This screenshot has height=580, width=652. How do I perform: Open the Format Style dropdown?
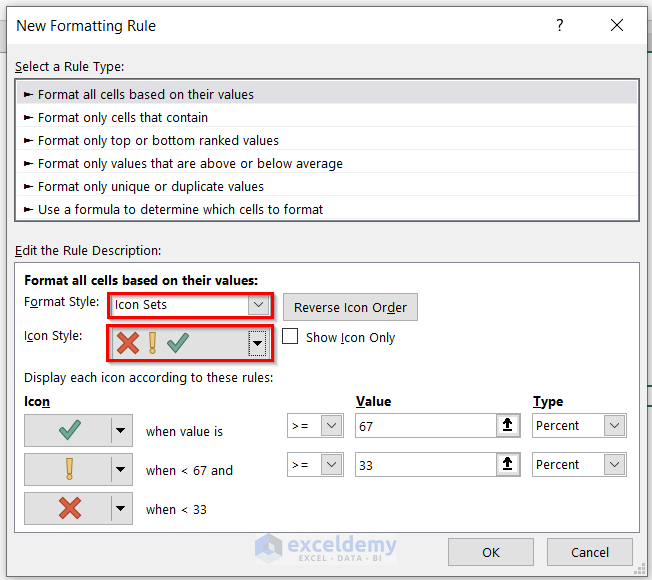[x=259, y=304]
